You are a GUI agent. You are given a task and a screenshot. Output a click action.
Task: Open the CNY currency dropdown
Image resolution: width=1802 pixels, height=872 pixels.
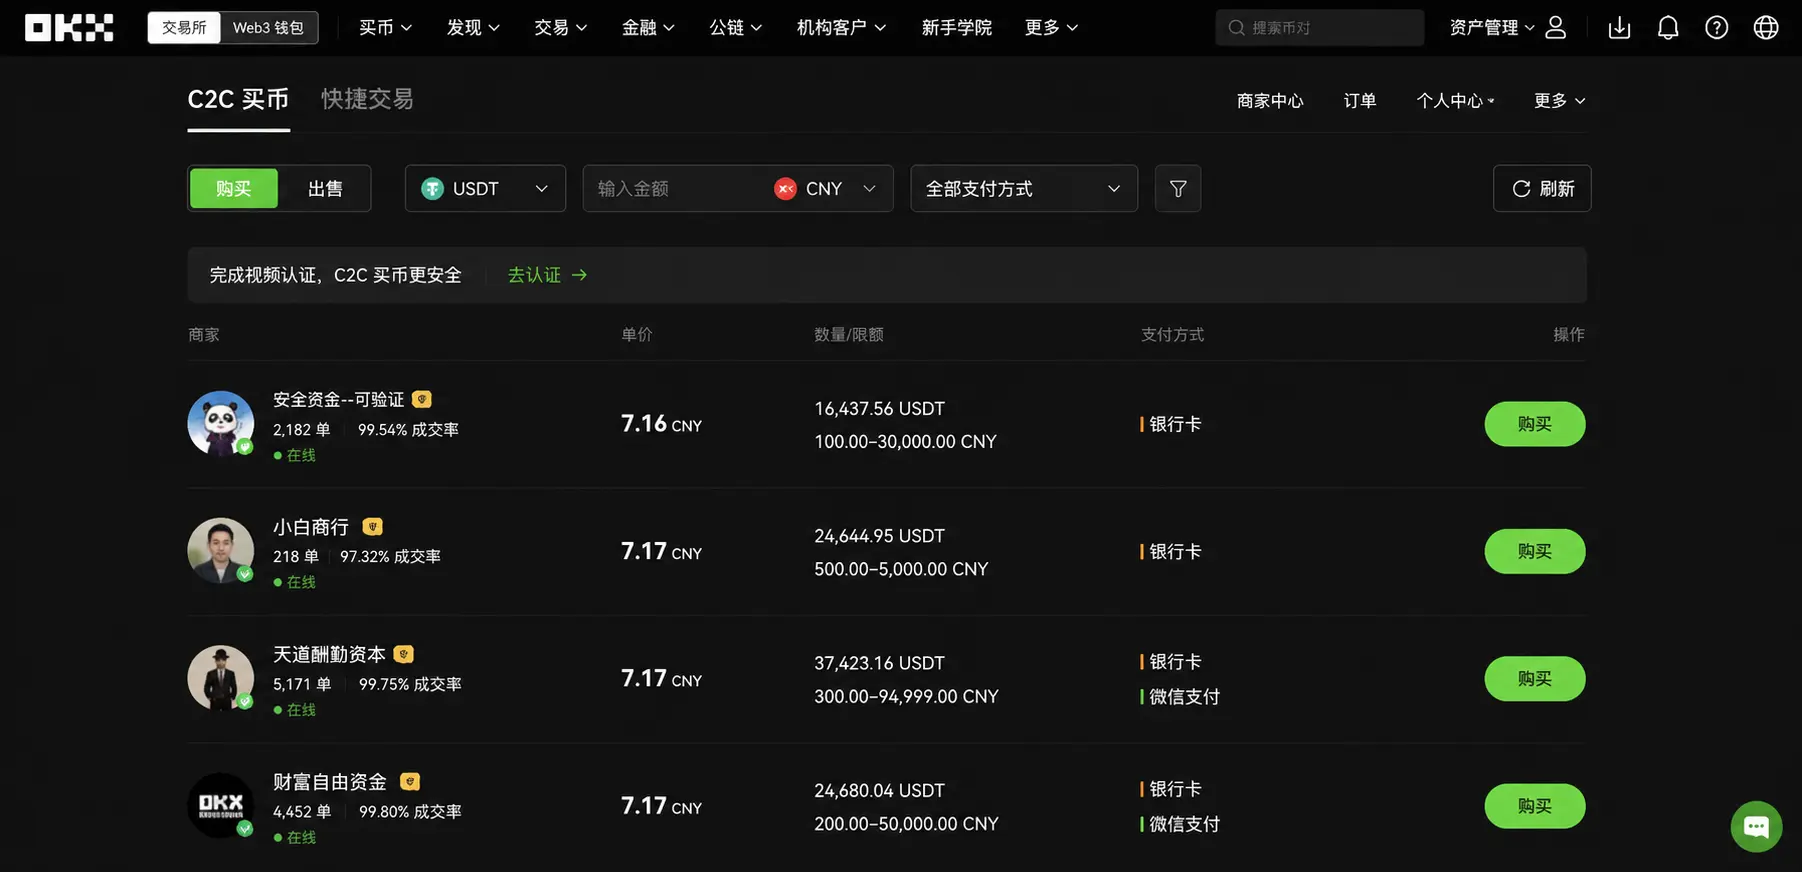pos(826,188)
